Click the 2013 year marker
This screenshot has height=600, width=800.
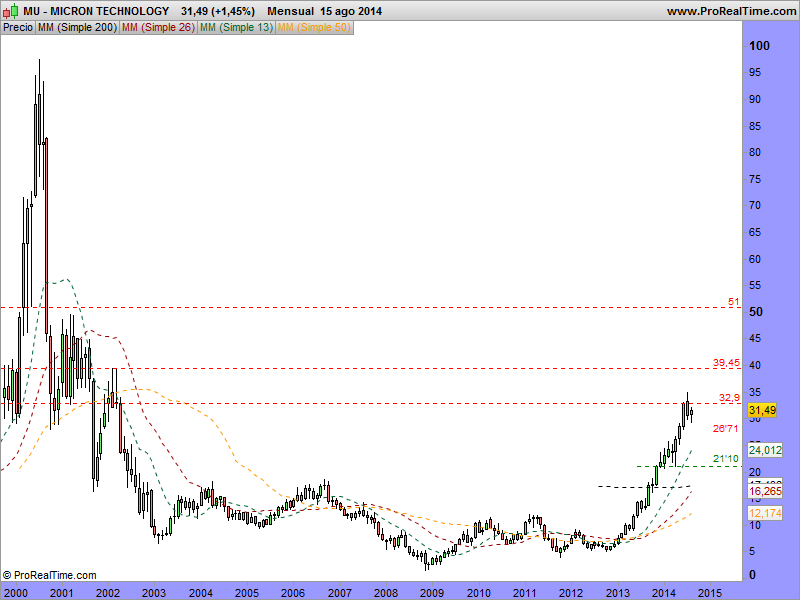coord(617,593)
